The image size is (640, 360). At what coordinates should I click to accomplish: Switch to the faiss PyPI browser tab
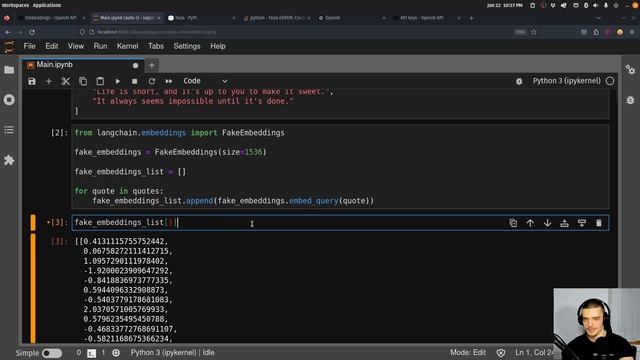[x=201, y=18]
